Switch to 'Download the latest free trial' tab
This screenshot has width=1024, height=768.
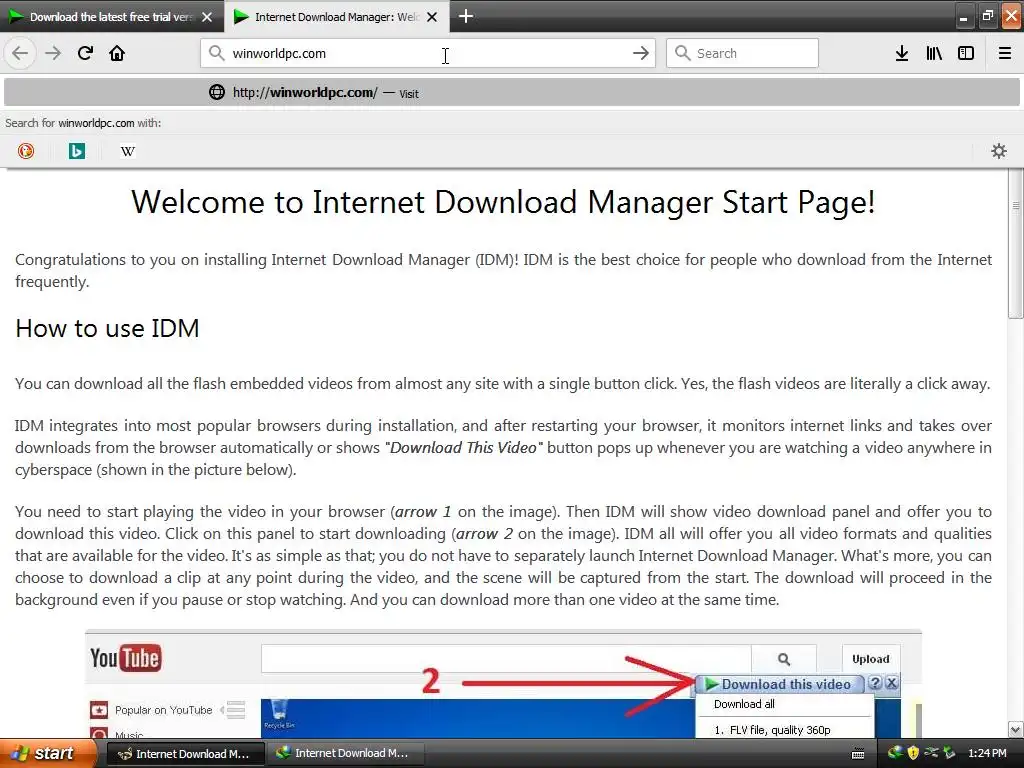[x=111, y=16]
